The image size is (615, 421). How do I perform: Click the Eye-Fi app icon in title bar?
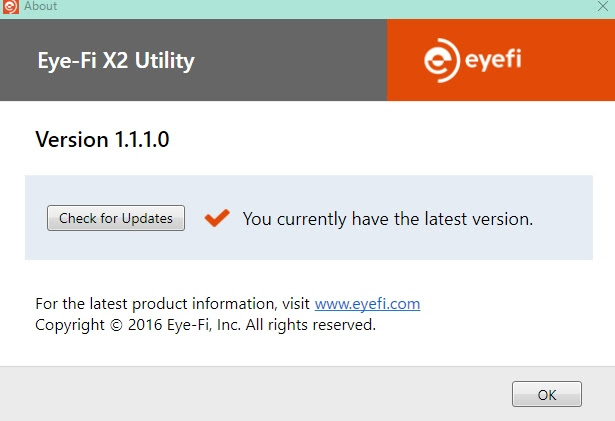9,6
